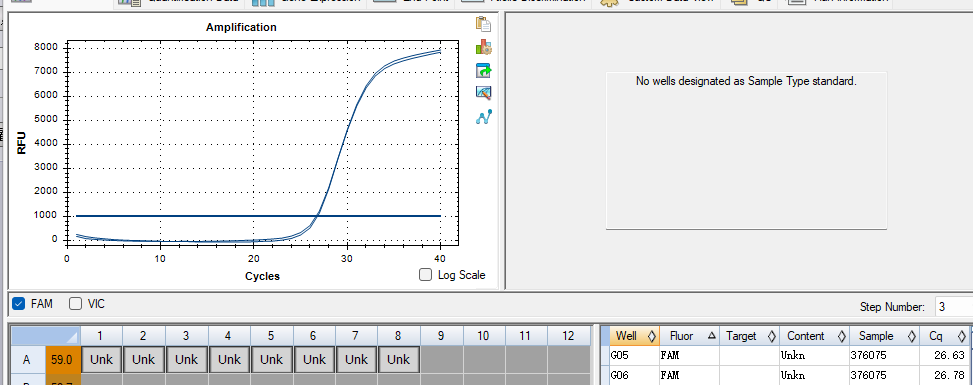The height and width of the screenshot is (385, 973).
Task: Select well A8 Unk in plate
Action: [x=398, y=359]
